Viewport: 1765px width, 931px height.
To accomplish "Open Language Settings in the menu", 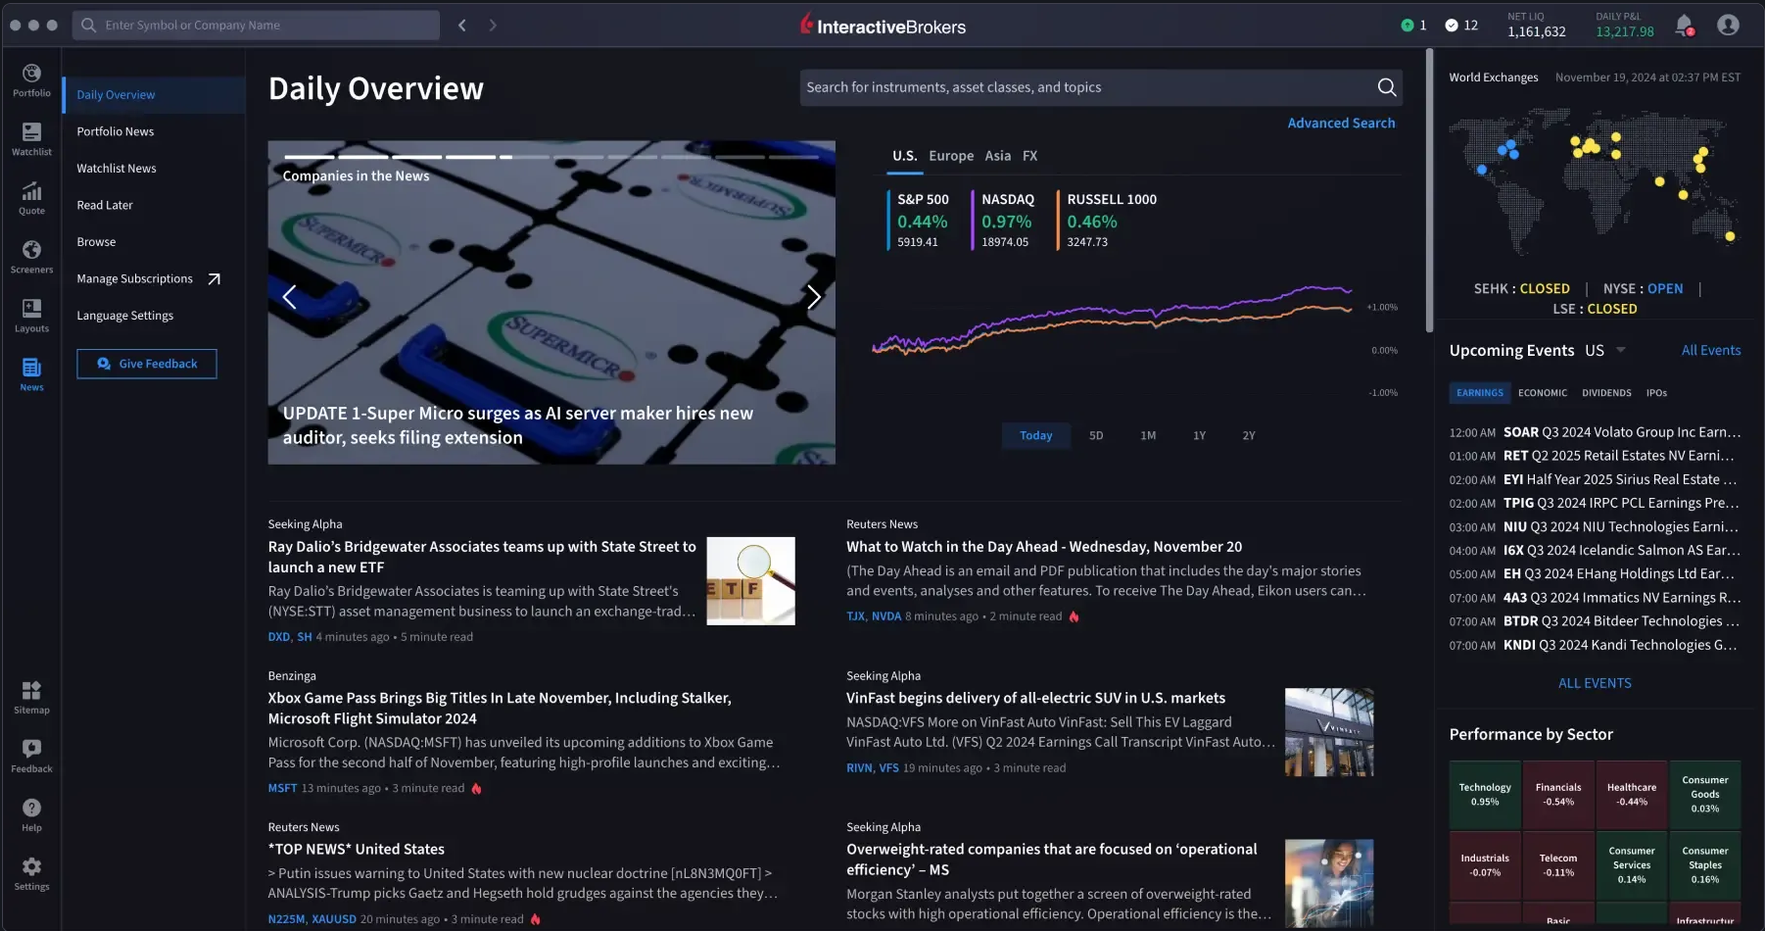I will [x=125, y=316].
